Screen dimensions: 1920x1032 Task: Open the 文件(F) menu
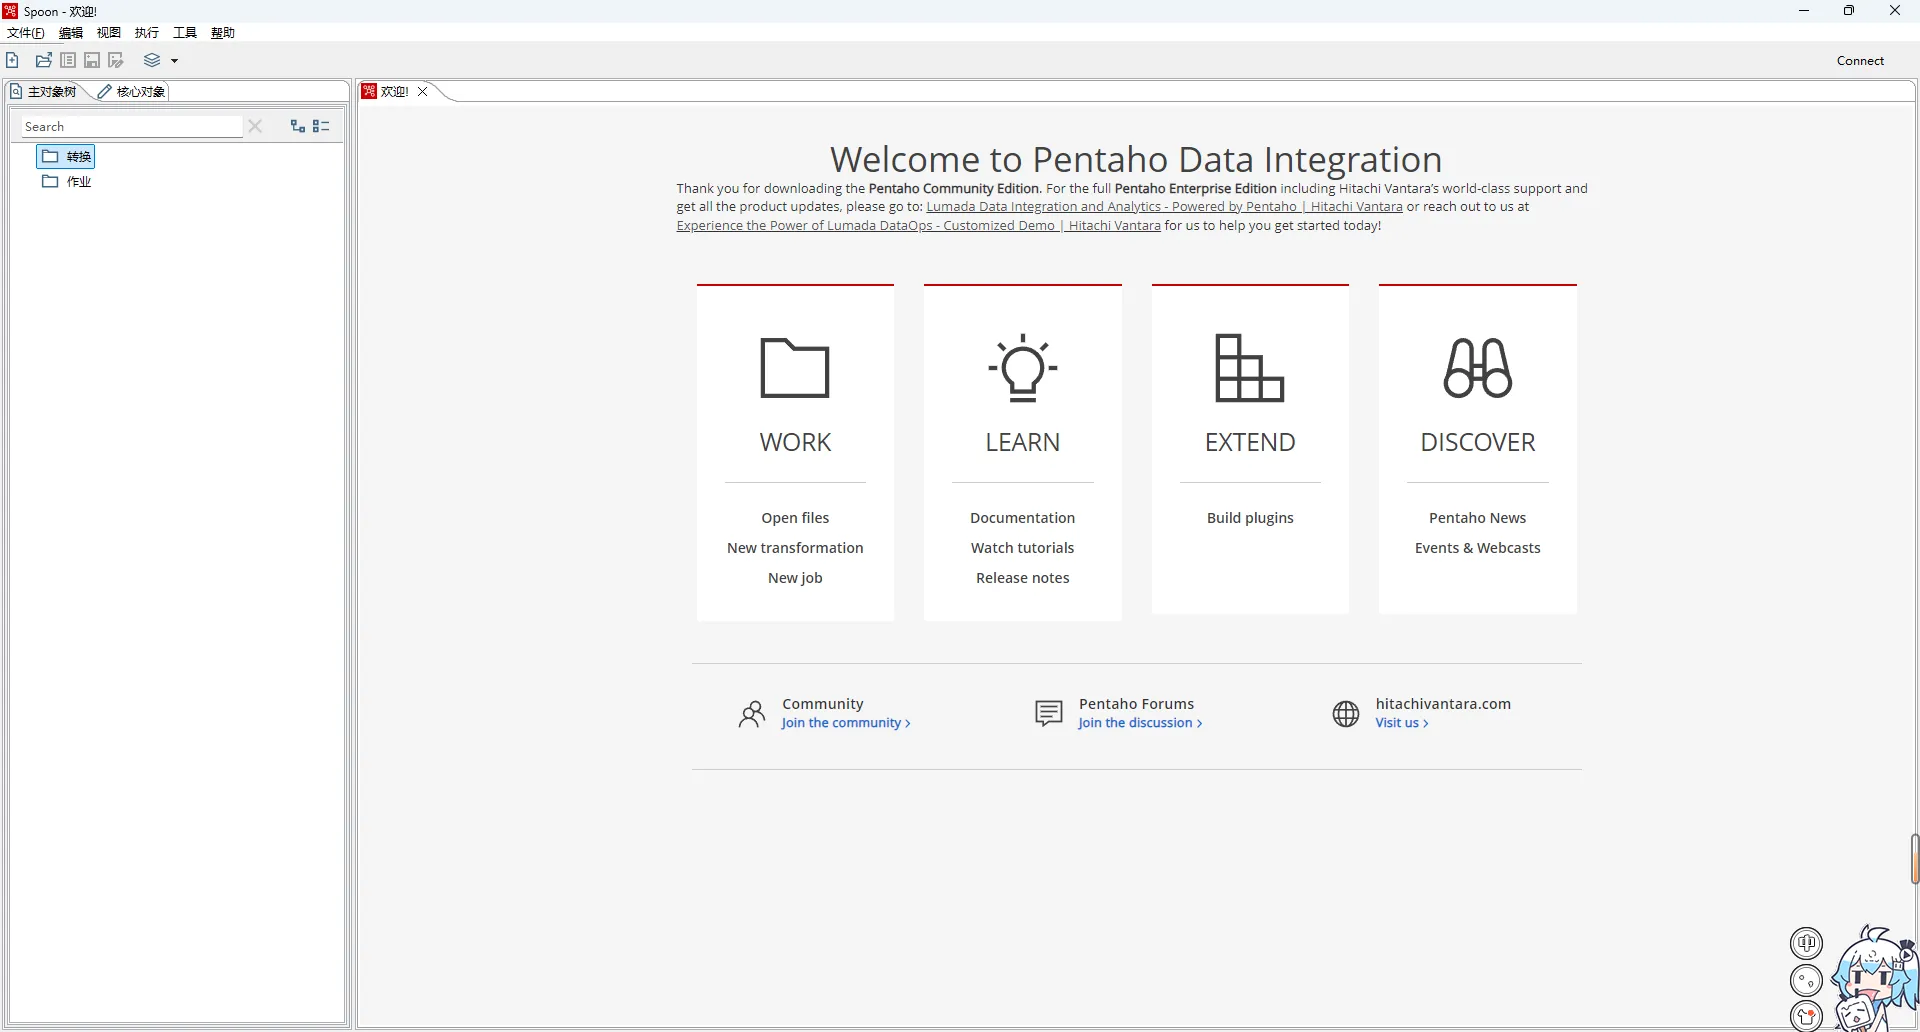pos(26,33)
